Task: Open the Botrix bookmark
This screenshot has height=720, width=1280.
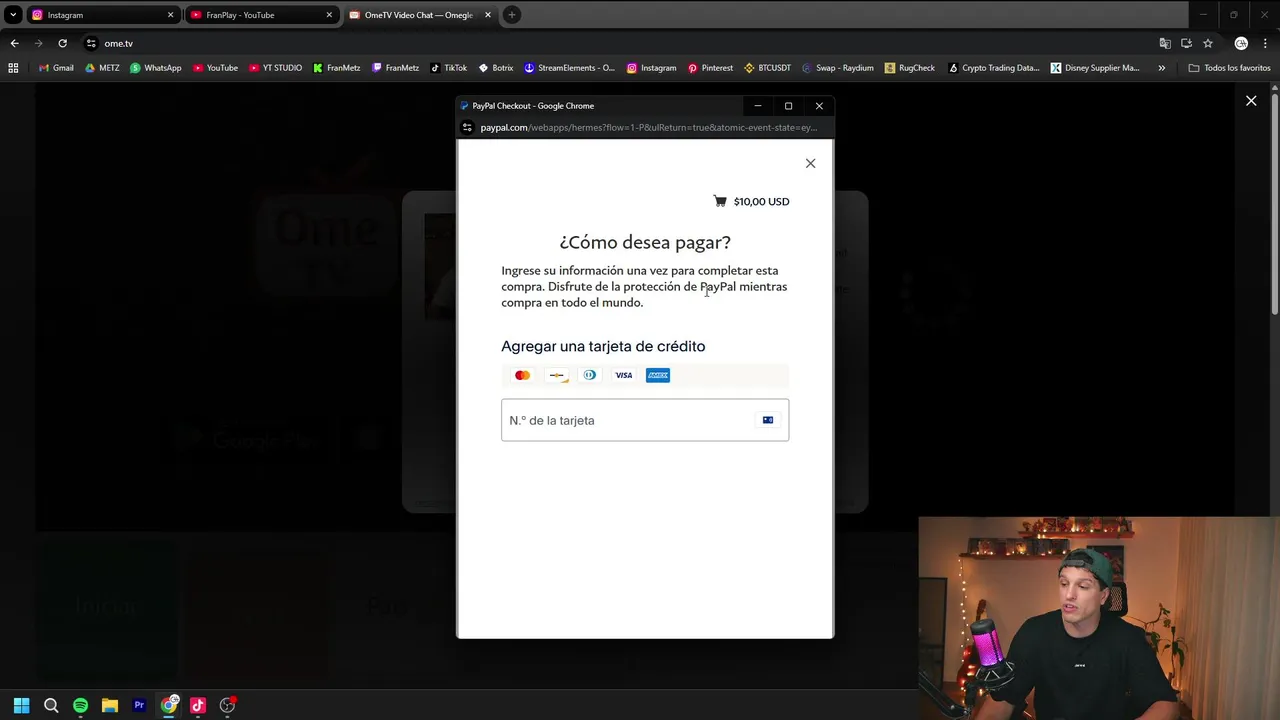Action: tap(496, 68)
